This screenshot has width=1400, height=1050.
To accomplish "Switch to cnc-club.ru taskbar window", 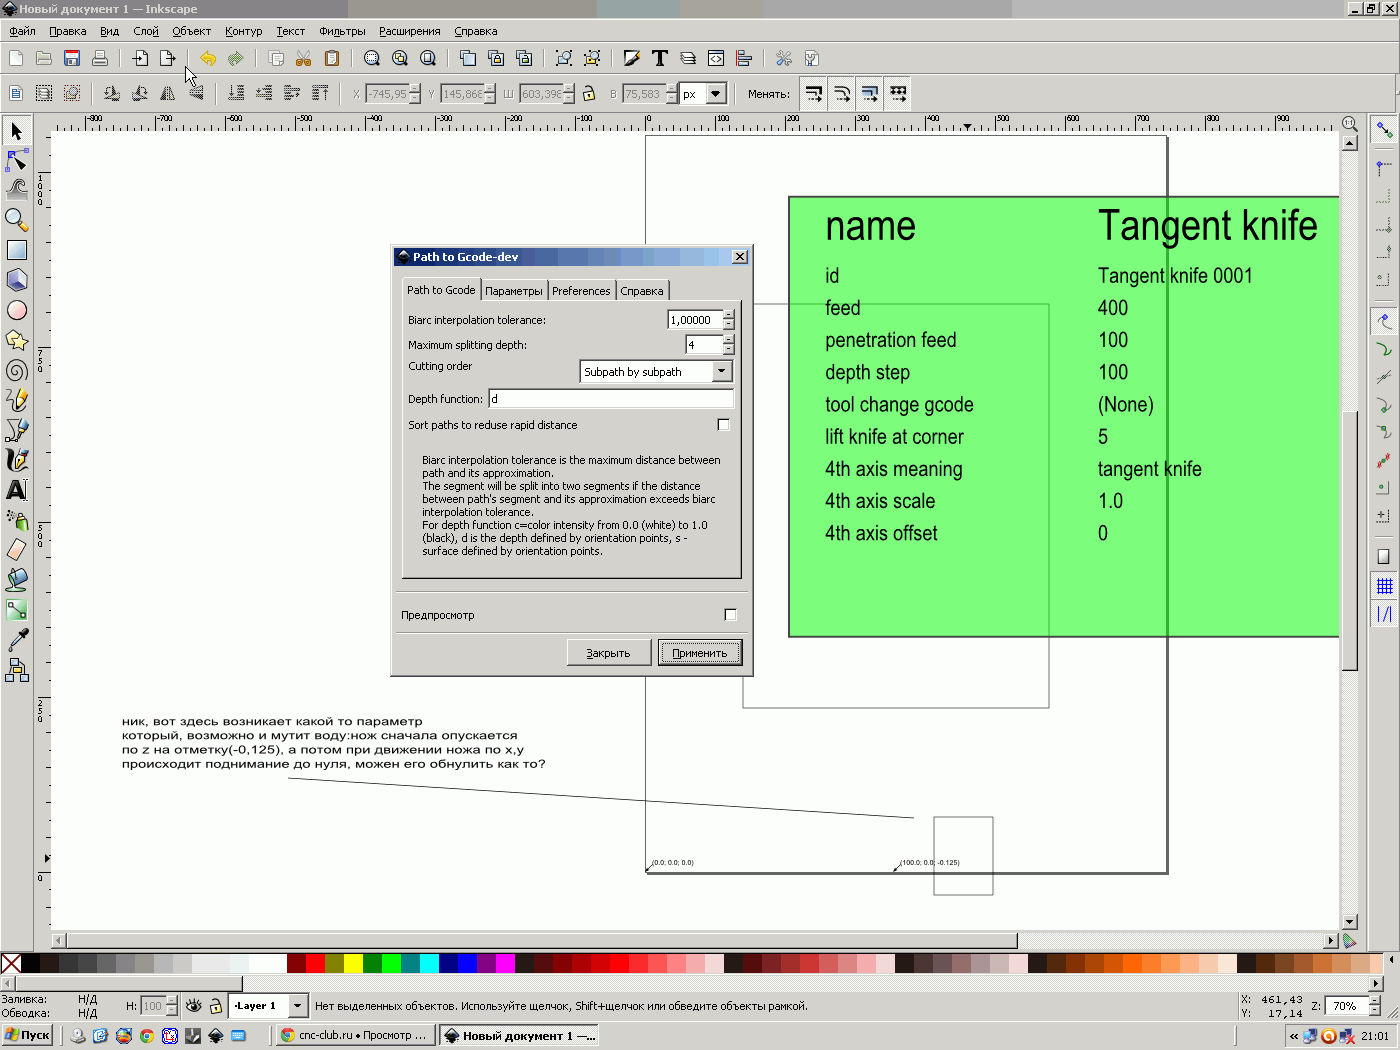I will pyautogui.click(x=355, y=1036).
